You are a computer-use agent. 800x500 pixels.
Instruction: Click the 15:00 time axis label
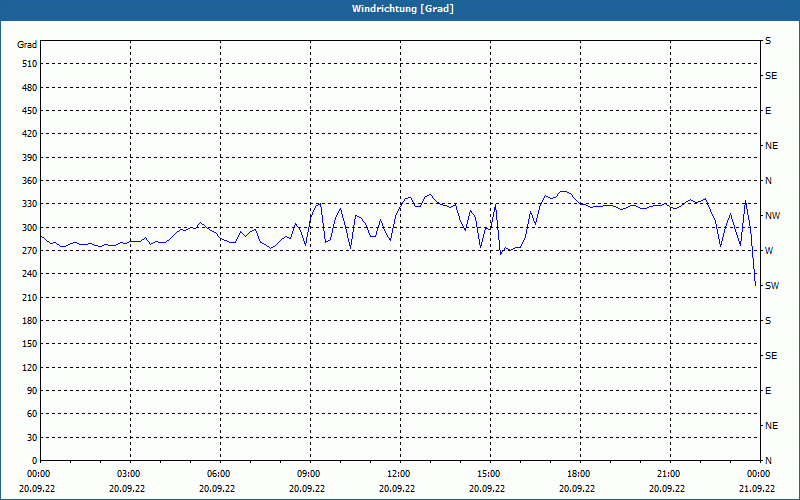point(487,474)
